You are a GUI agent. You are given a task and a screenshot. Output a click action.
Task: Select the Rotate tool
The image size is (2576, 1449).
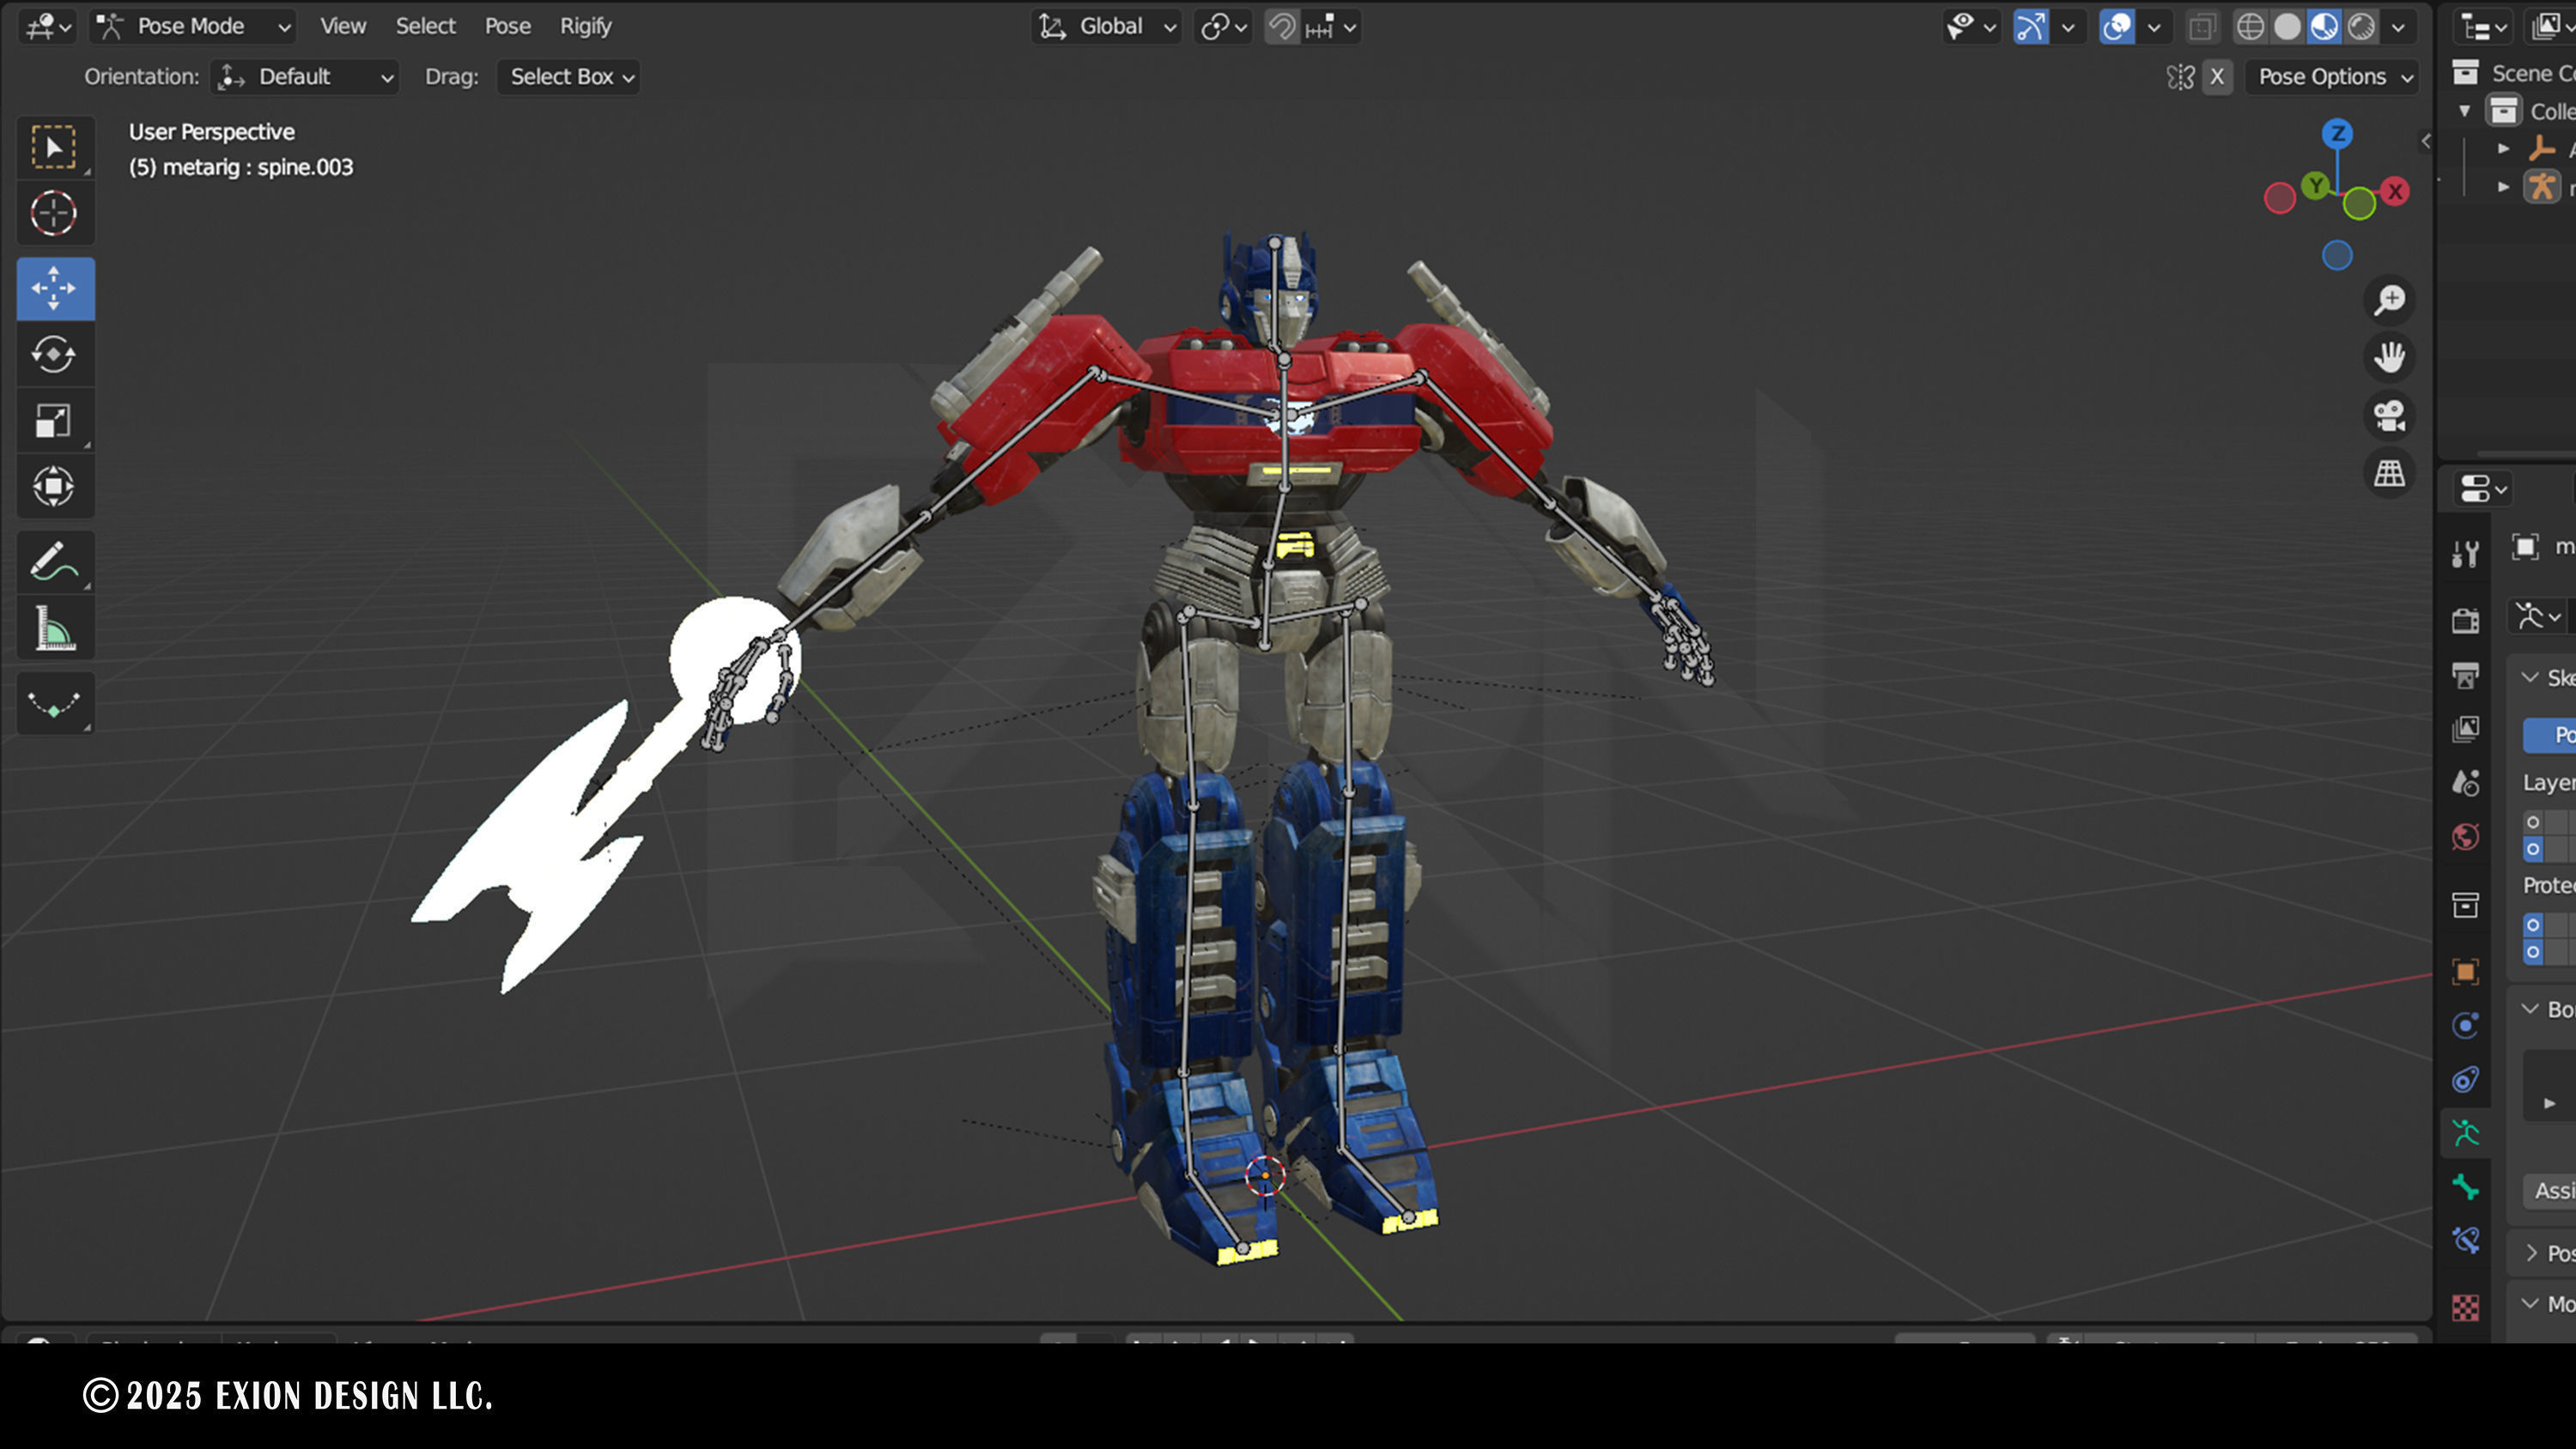(54, 354)
